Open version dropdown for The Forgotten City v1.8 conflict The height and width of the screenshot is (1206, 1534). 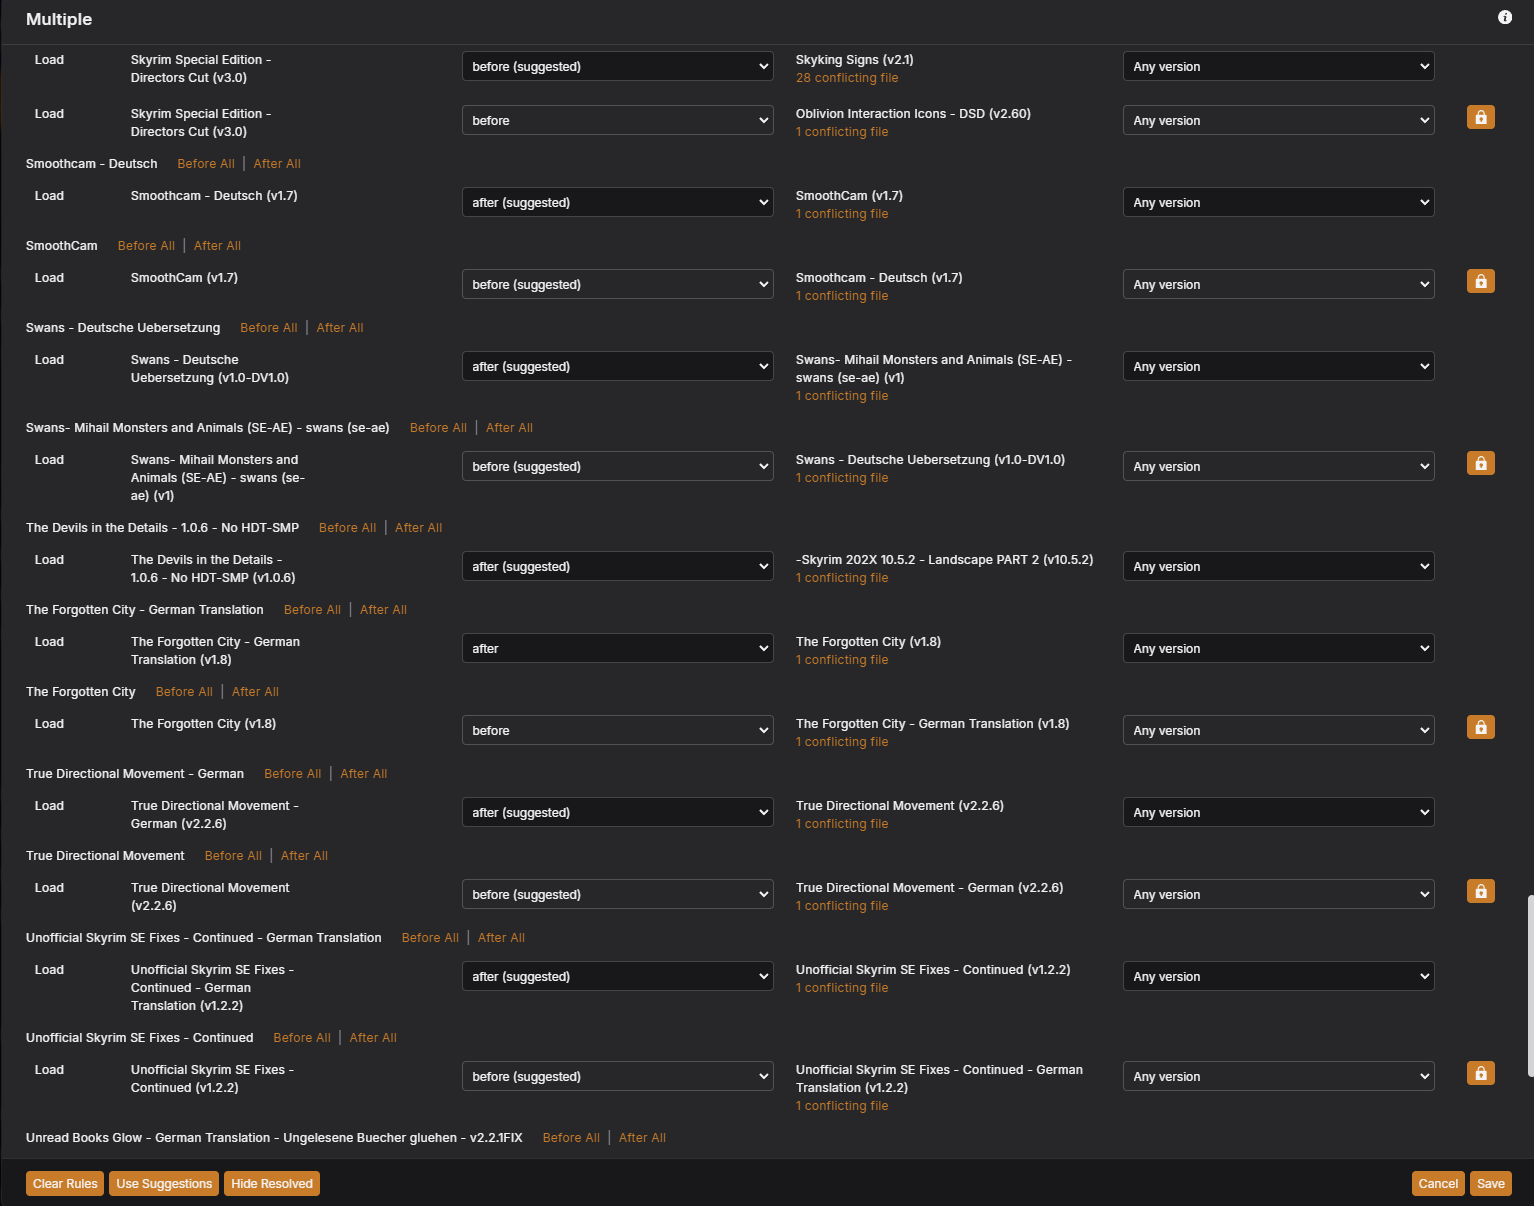tap(1278, 649)
